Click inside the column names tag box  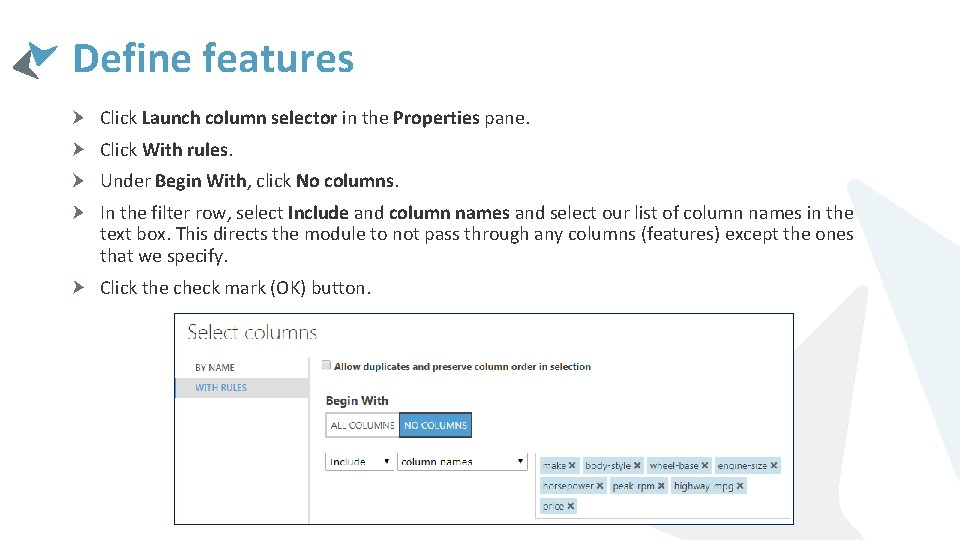tap(700, 506)
